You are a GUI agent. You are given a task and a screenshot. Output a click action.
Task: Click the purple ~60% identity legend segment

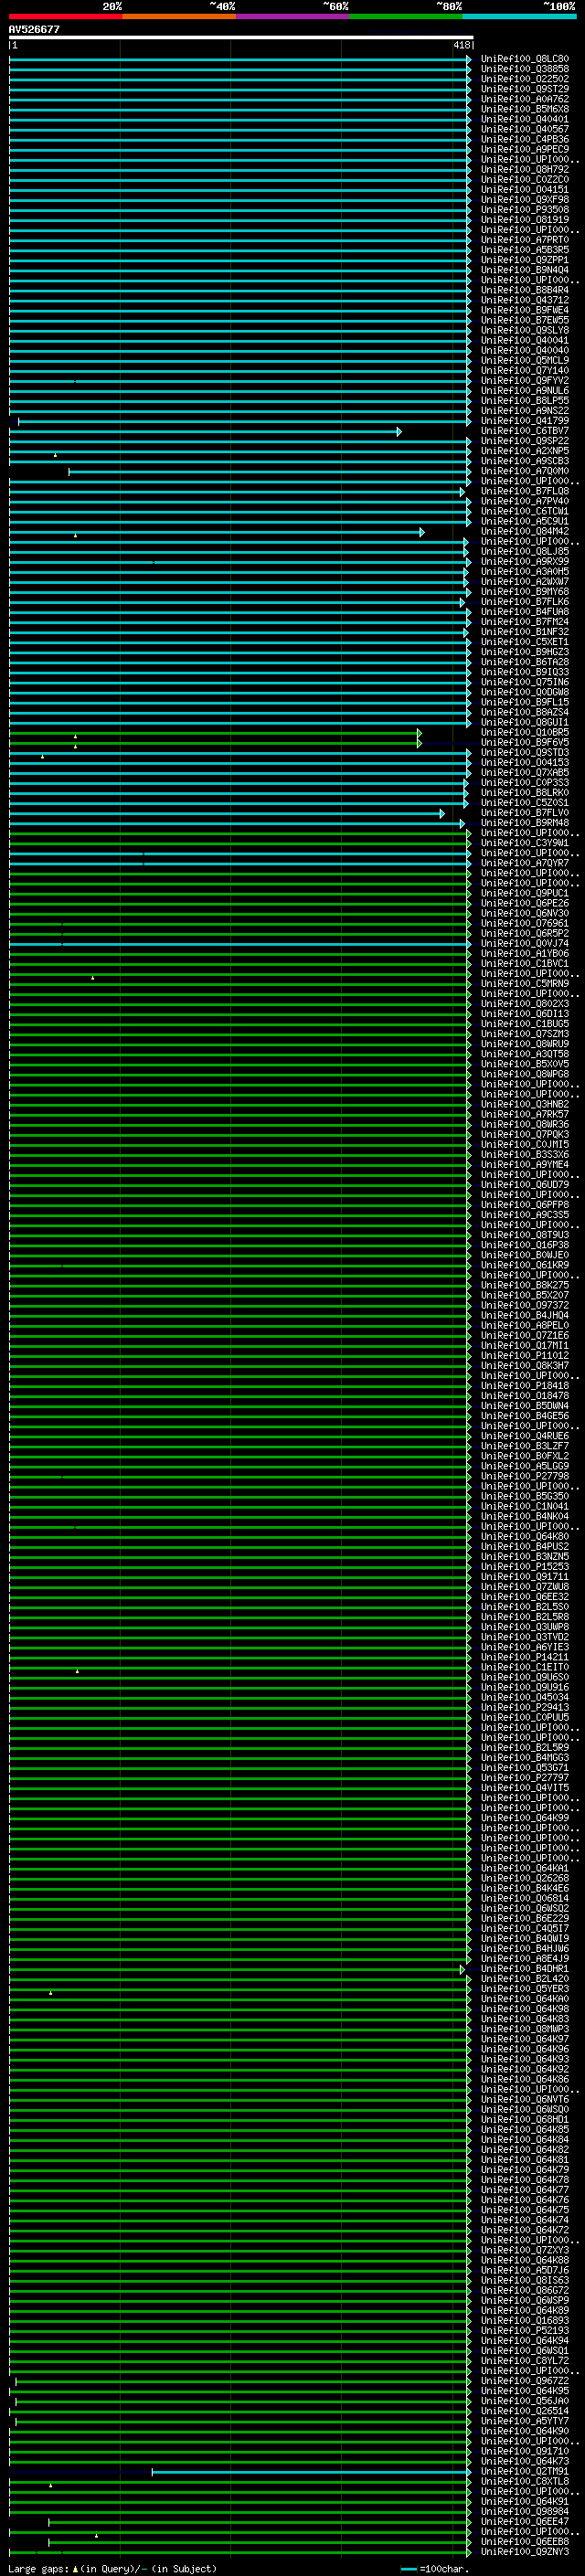tap(292, 16)
